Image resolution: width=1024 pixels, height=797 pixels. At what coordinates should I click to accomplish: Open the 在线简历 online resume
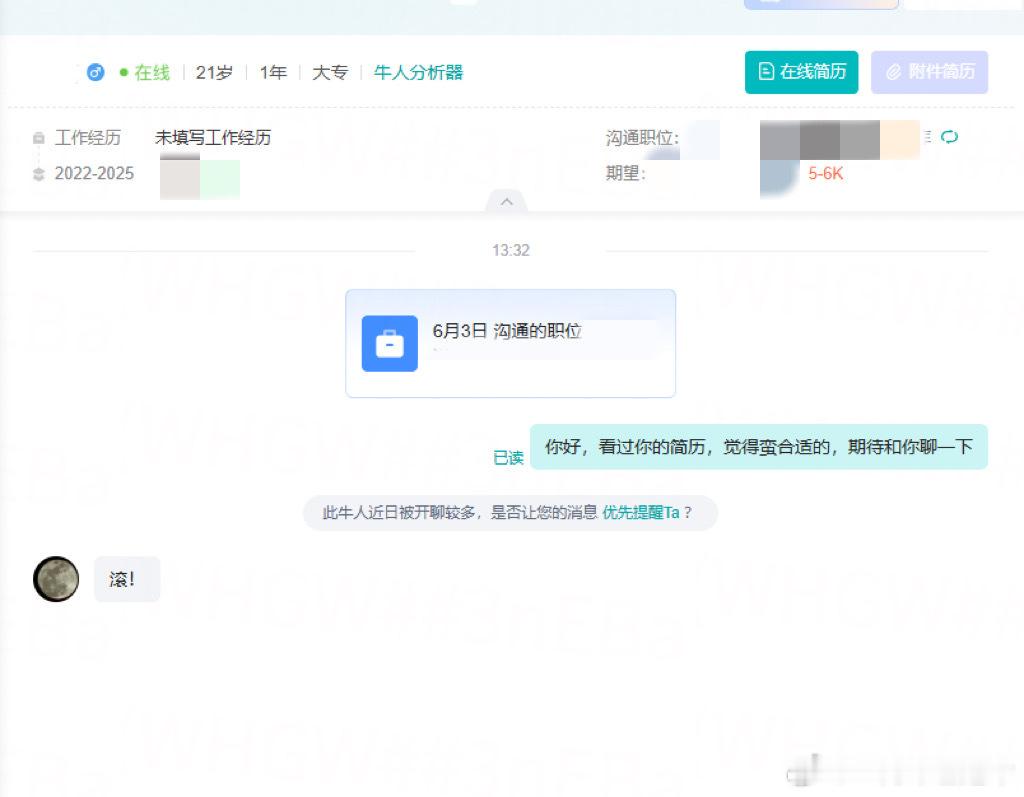click(801, 72)
